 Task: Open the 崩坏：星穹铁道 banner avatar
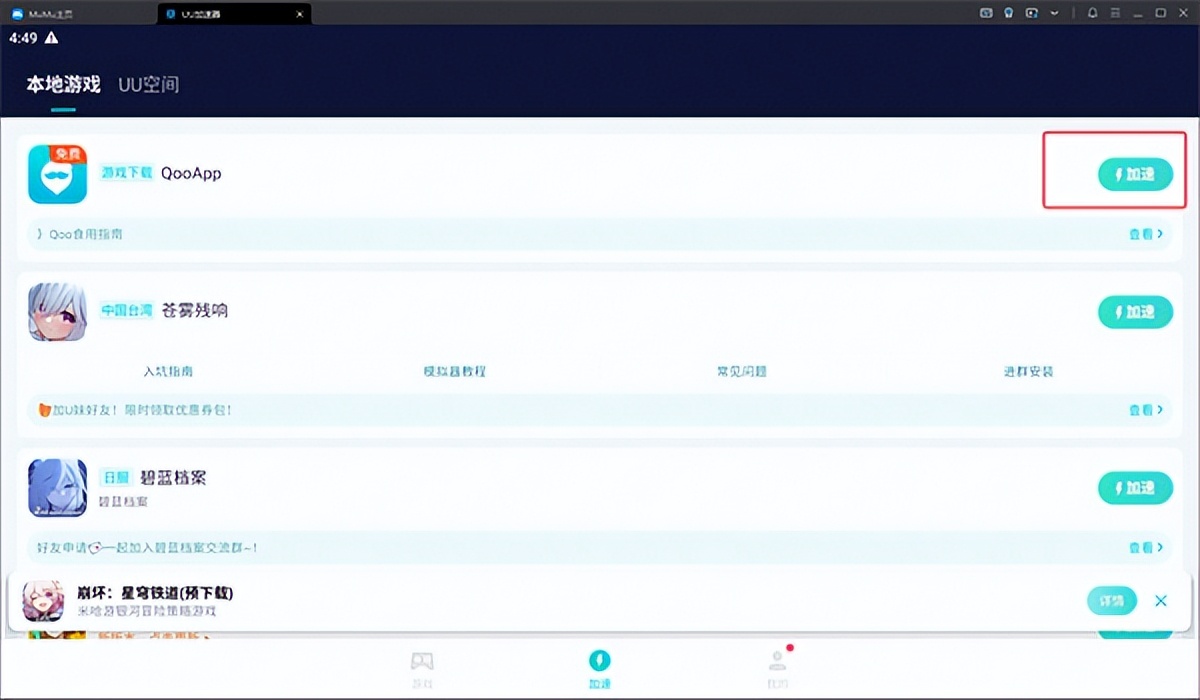click(43, 601)
